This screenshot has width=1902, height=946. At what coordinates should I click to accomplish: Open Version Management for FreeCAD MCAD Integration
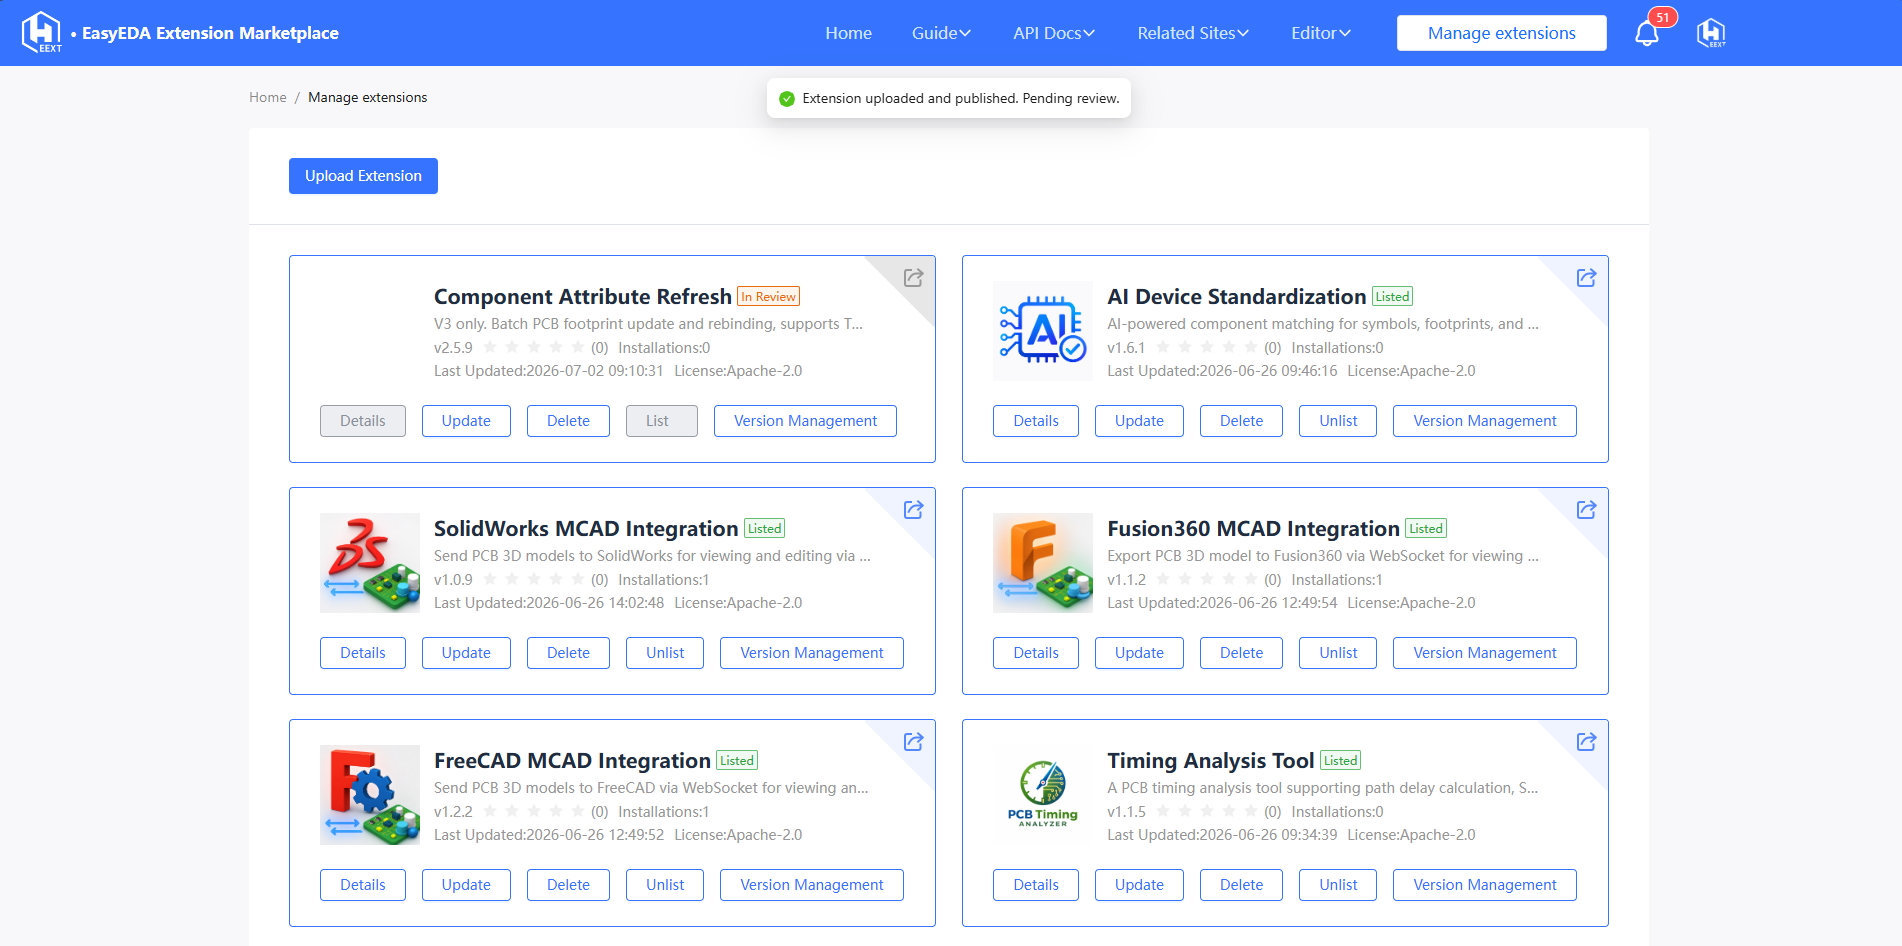[812, 885]
